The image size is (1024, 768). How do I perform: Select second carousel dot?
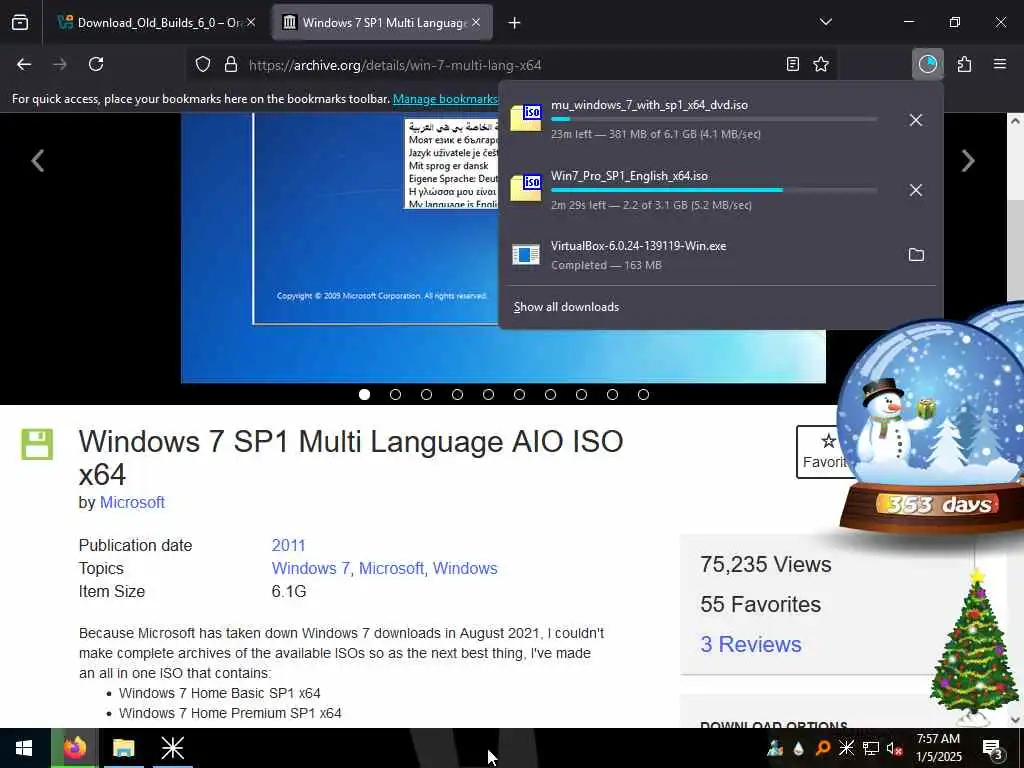[x=395, y=394]
